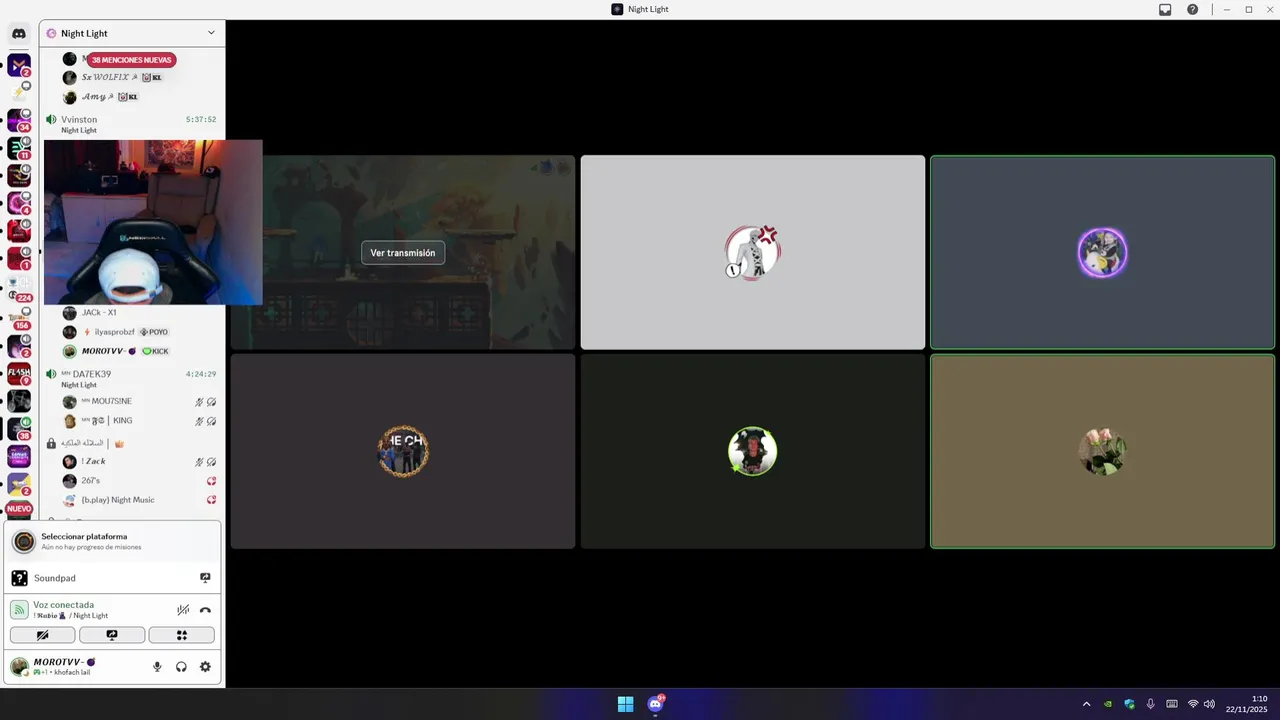This screenshot has height=720, width=1280.
Task: Disconnect from voice with hang-up icon
Action: tap(205, 610)
